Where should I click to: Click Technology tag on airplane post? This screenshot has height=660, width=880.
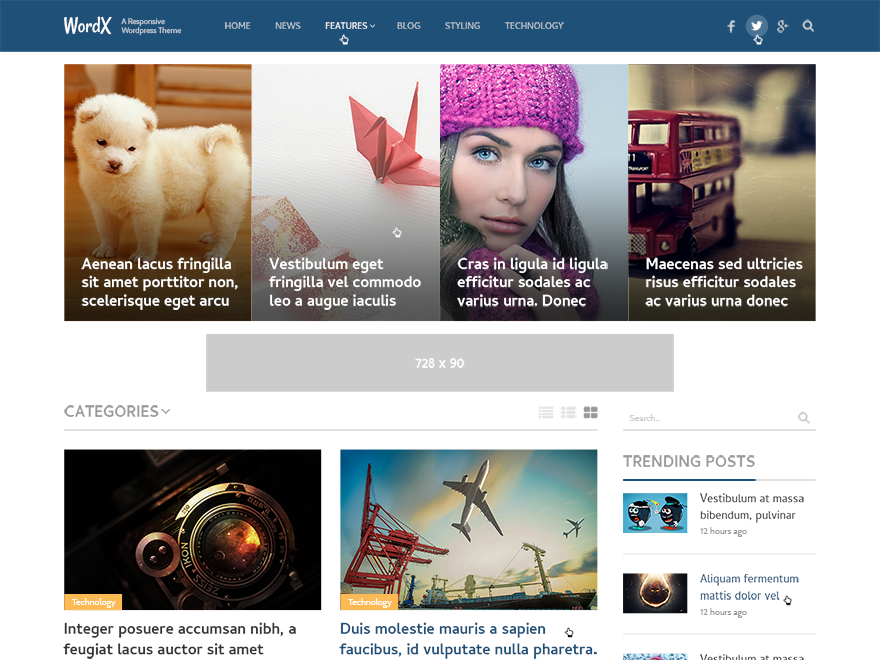pyautogui.click(x=369, y=602)
